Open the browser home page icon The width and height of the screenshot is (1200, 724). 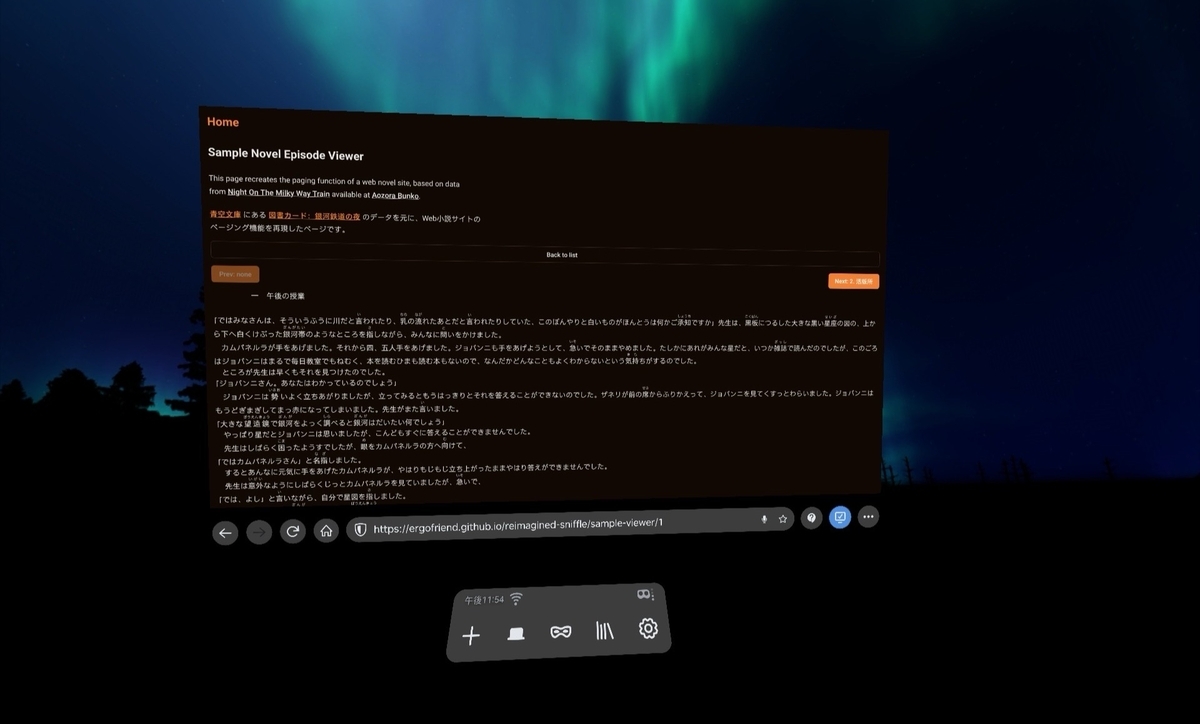326,531
